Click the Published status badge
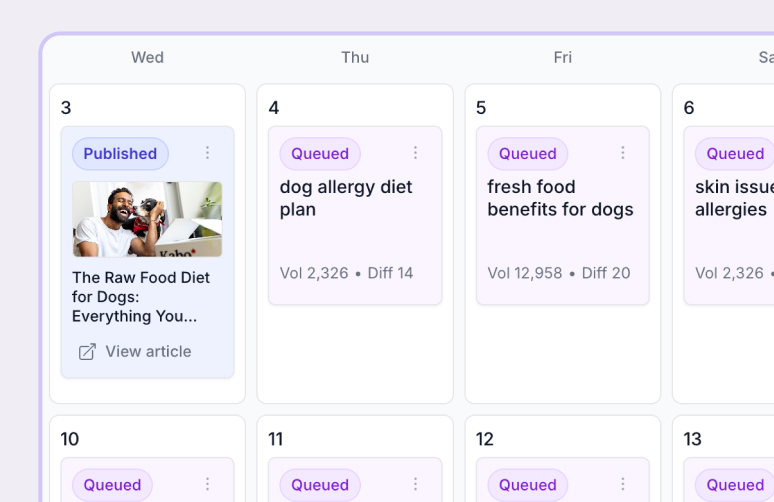Viewport: 774px width, 502px height. point(120,154)
